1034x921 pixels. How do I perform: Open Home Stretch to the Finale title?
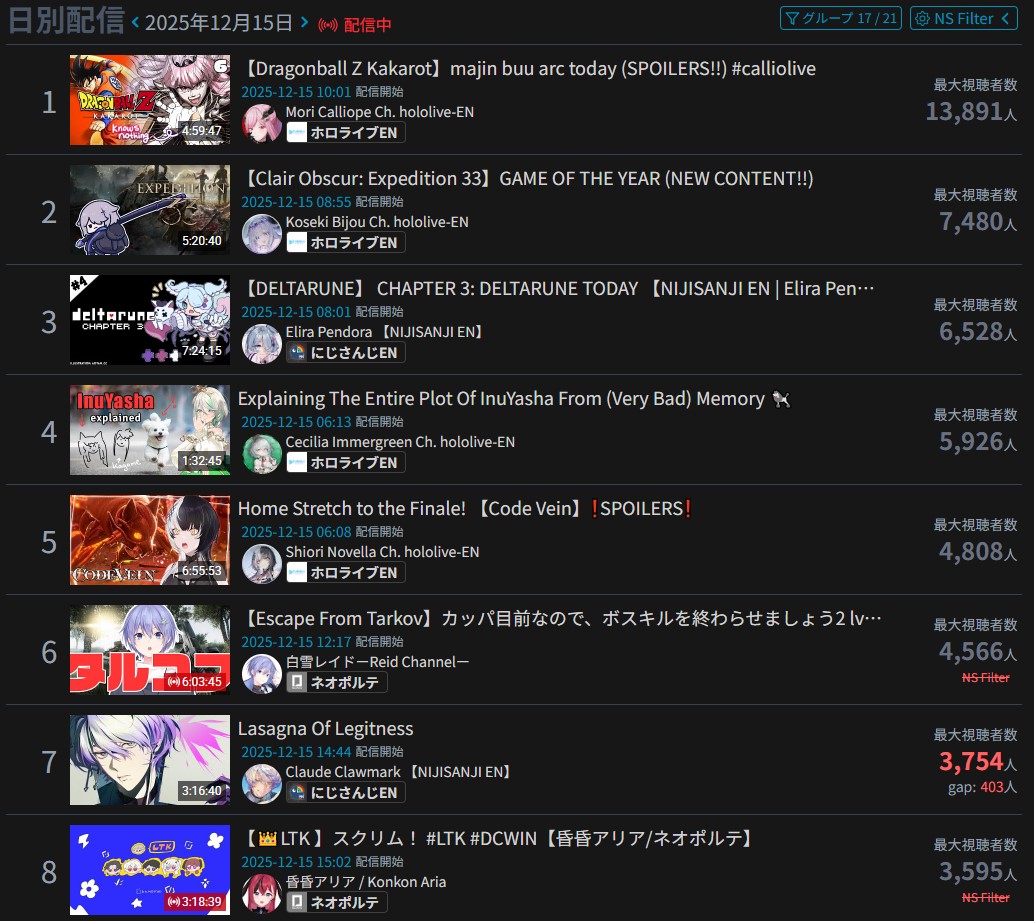coord(465,509)
